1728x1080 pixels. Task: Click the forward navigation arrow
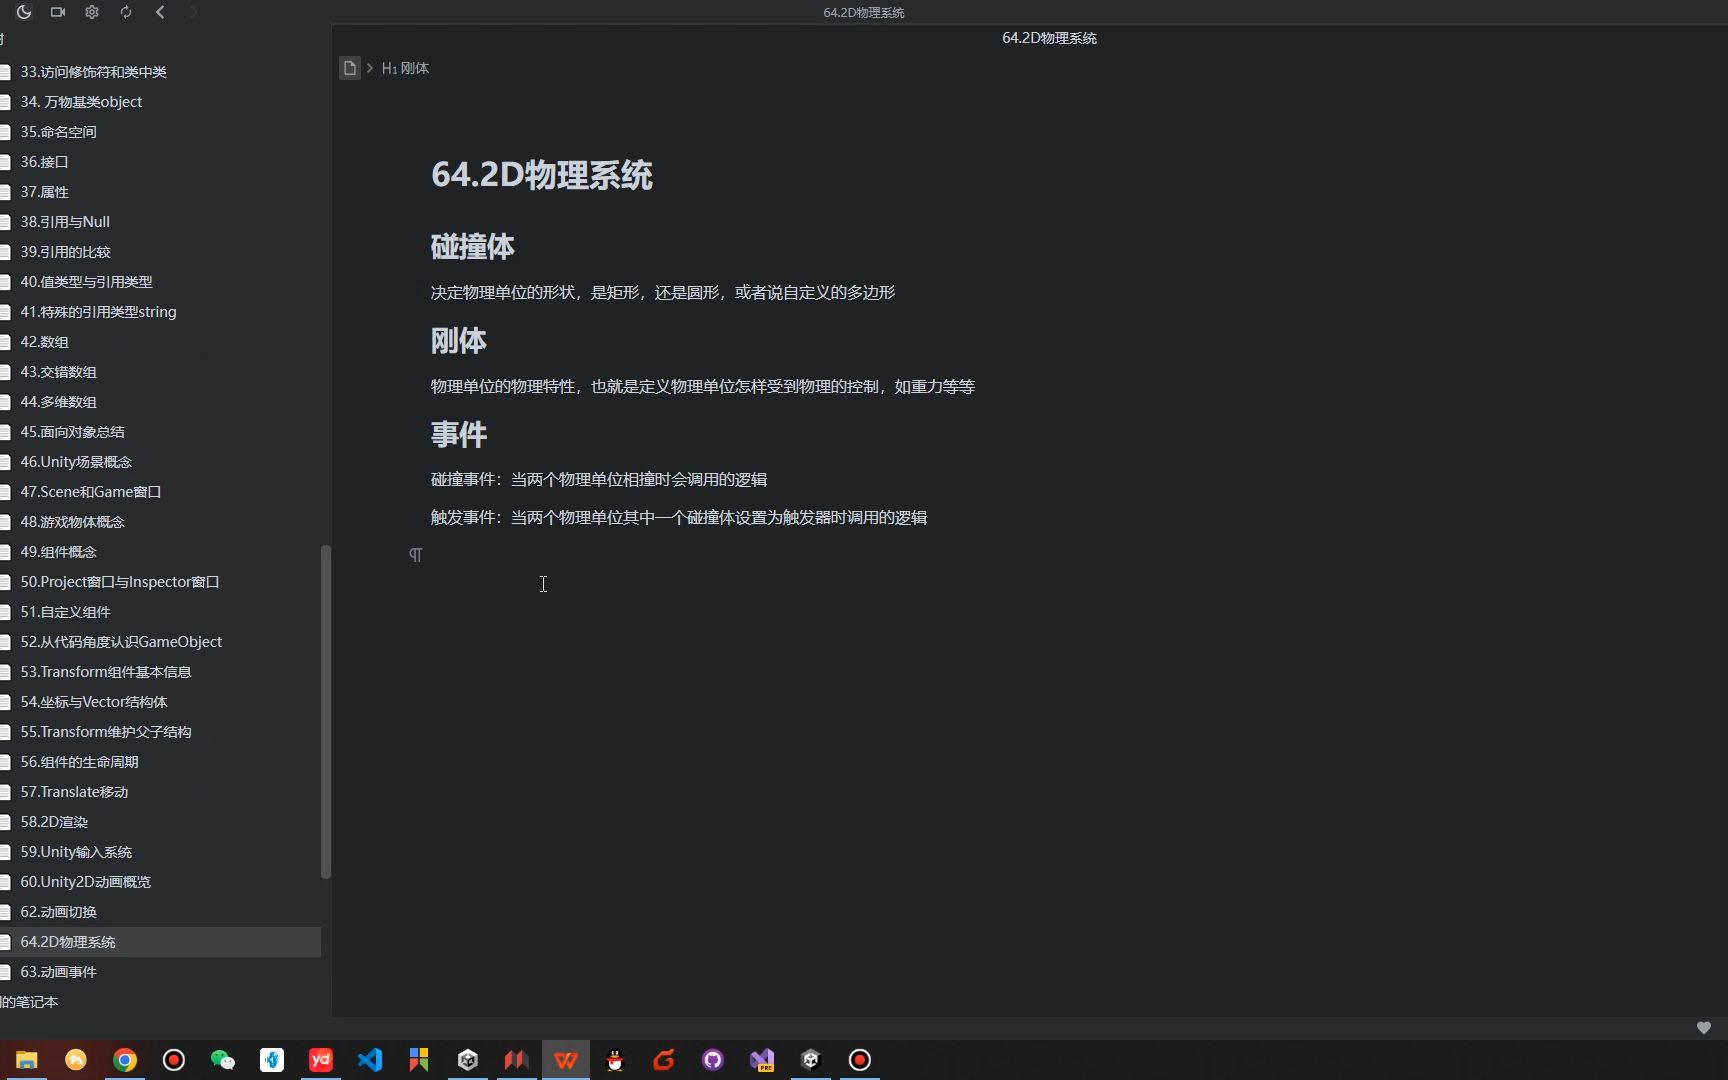(x=194, y=12)
